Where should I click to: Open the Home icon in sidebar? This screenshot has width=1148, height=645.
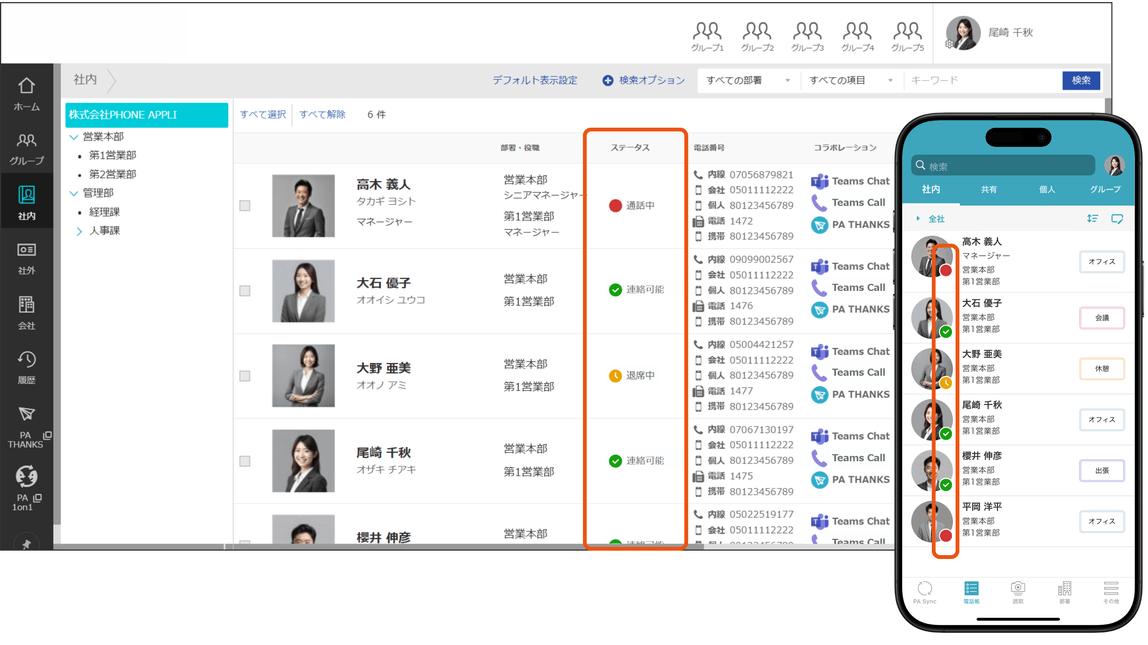click(26, 94)
